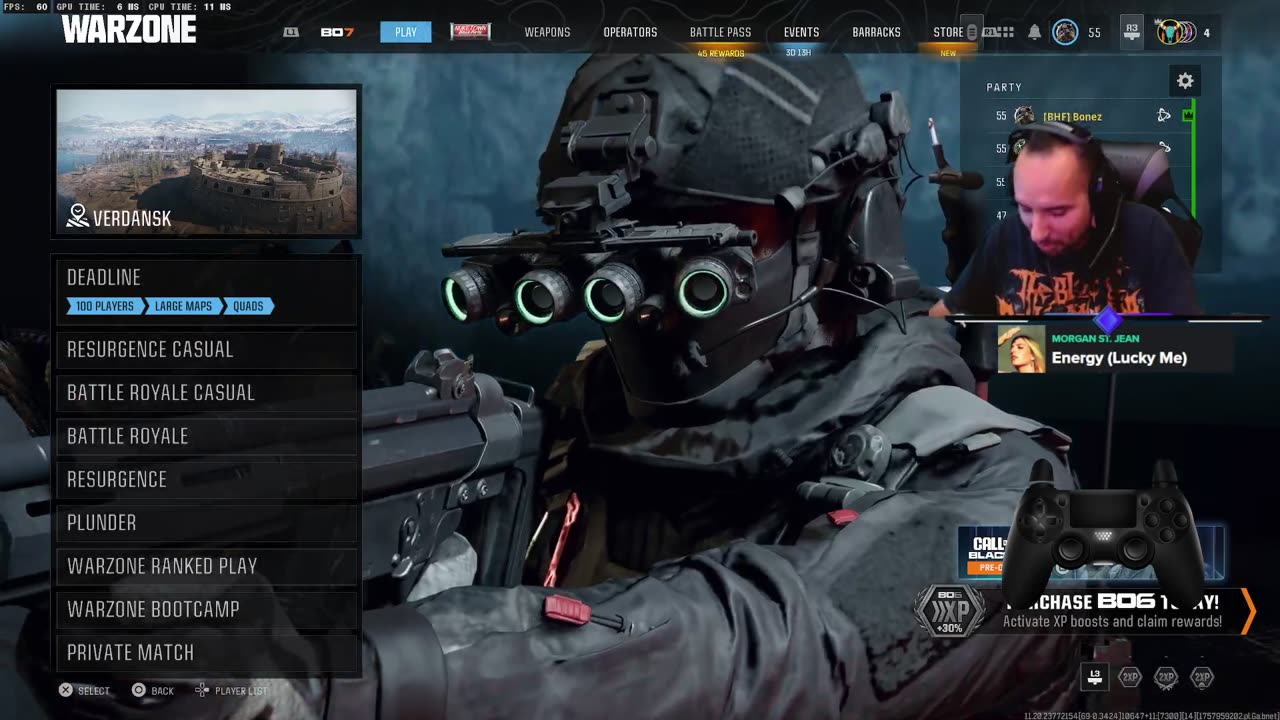The width and height of the screenshot is (1280, 720).
Task: Open the Nuketown Block Party event tab
Action: click(470, 32)
